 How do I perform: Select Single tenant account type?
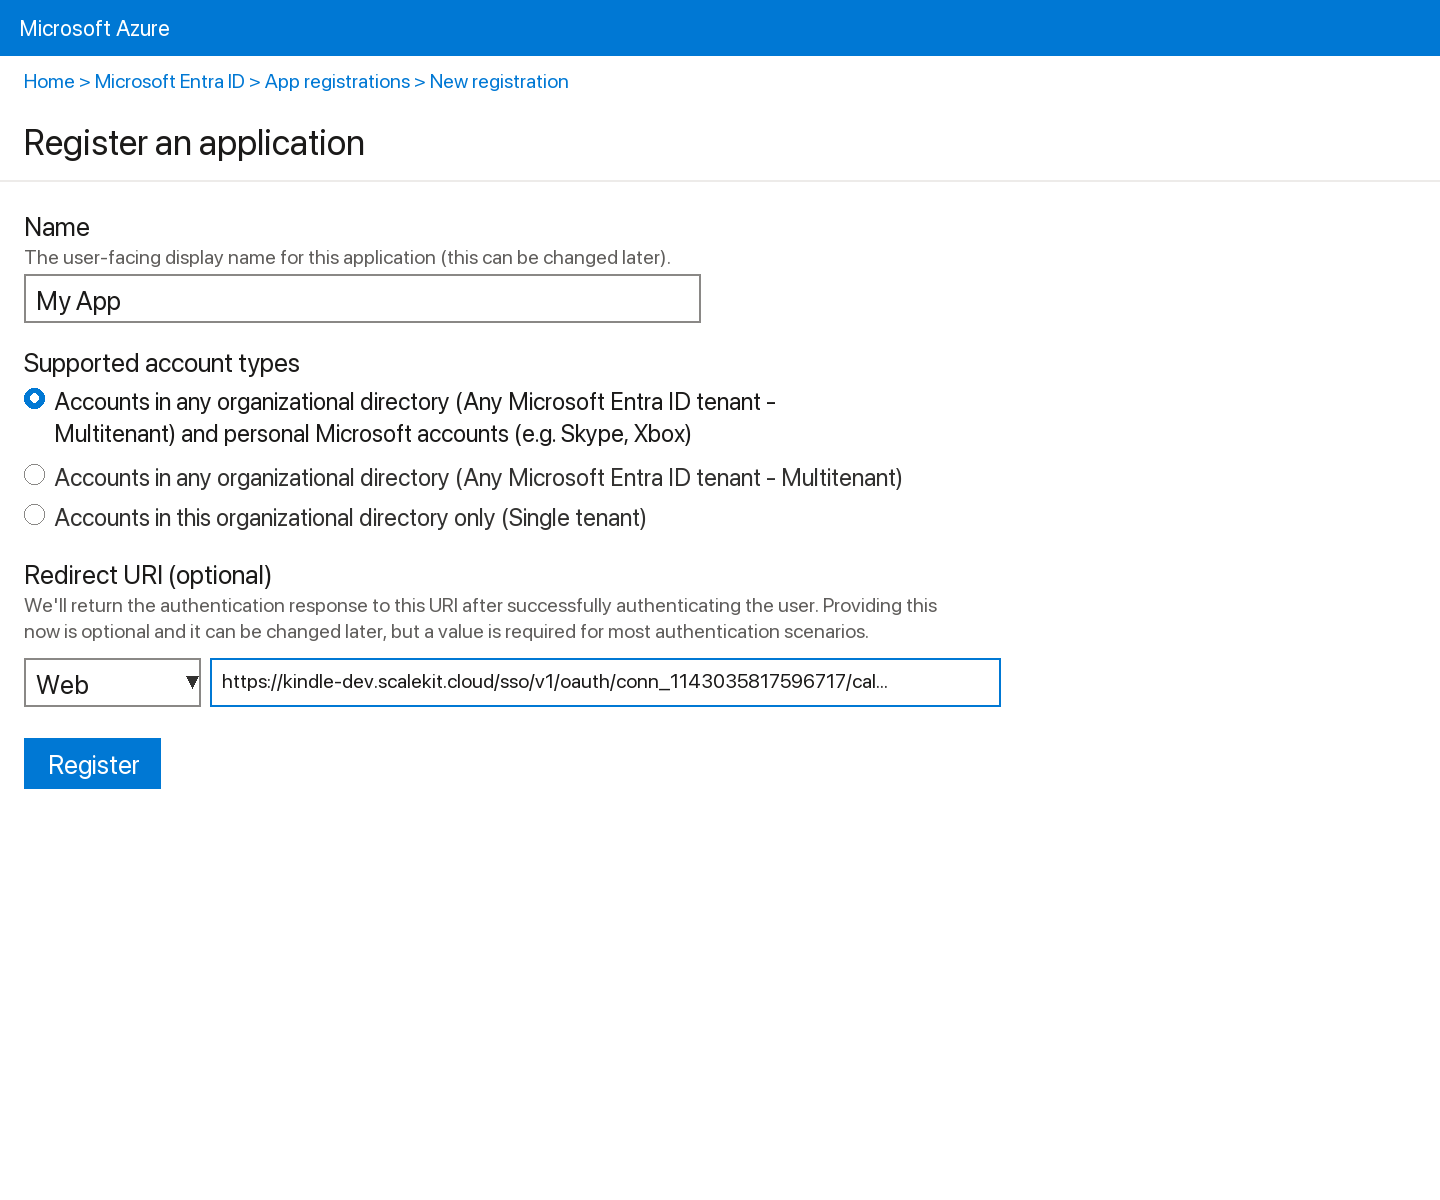coord(34,514)
